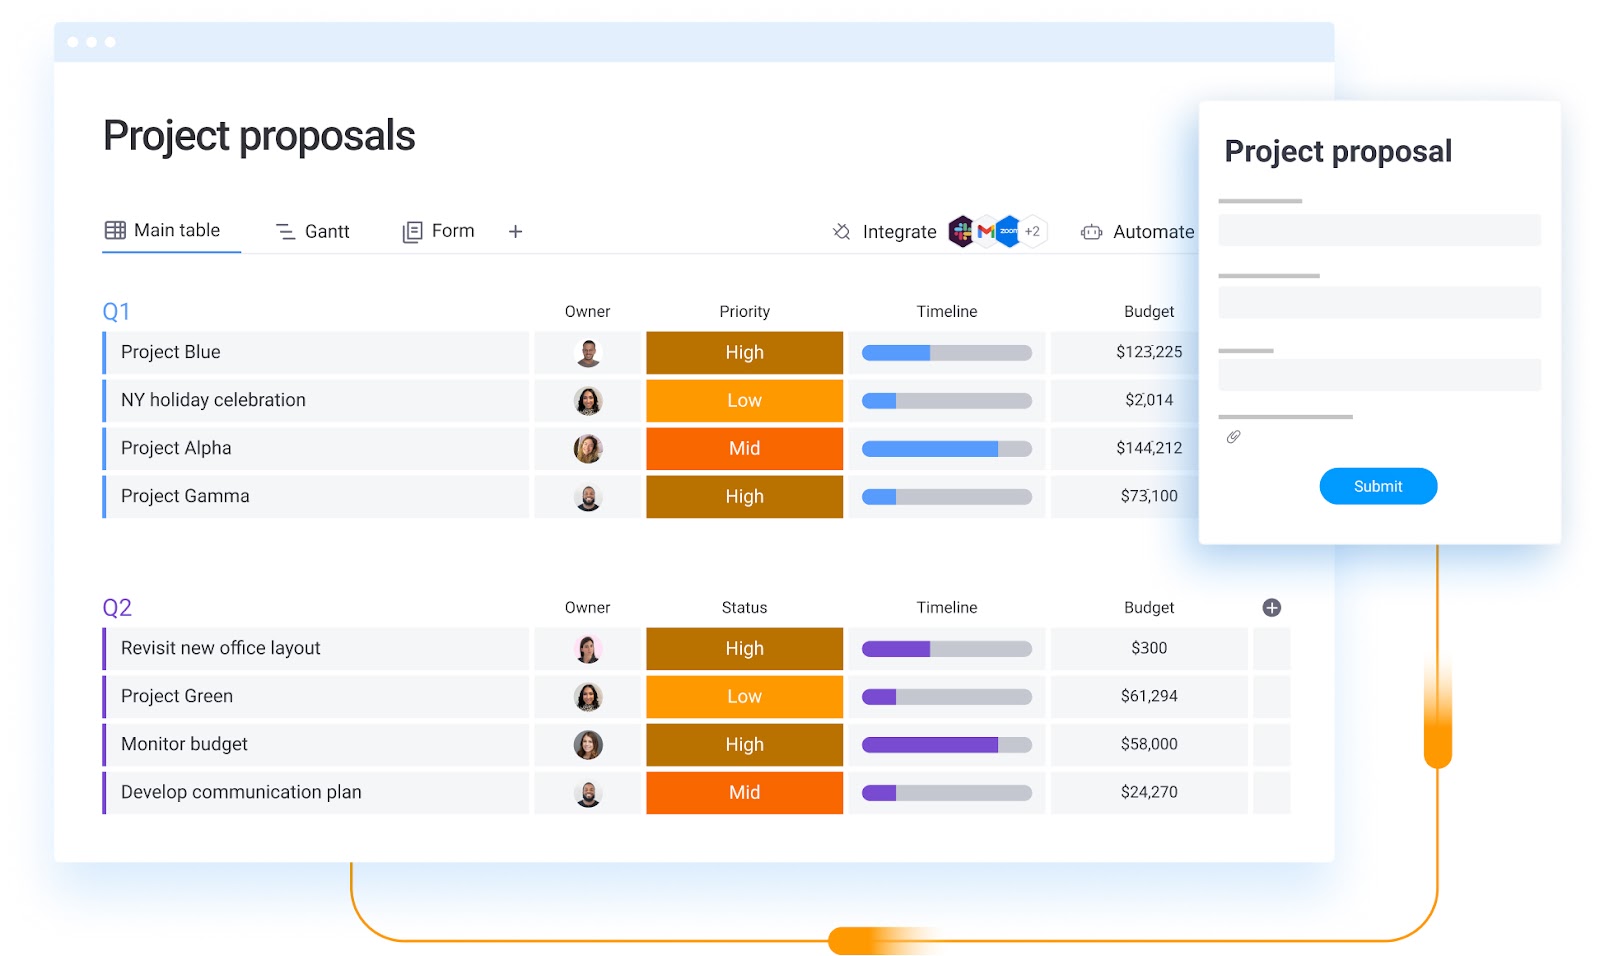Open status dropdown for Project Green
Image resolution: width=1600 pixels, height=956 pixels.
point(744,696)
